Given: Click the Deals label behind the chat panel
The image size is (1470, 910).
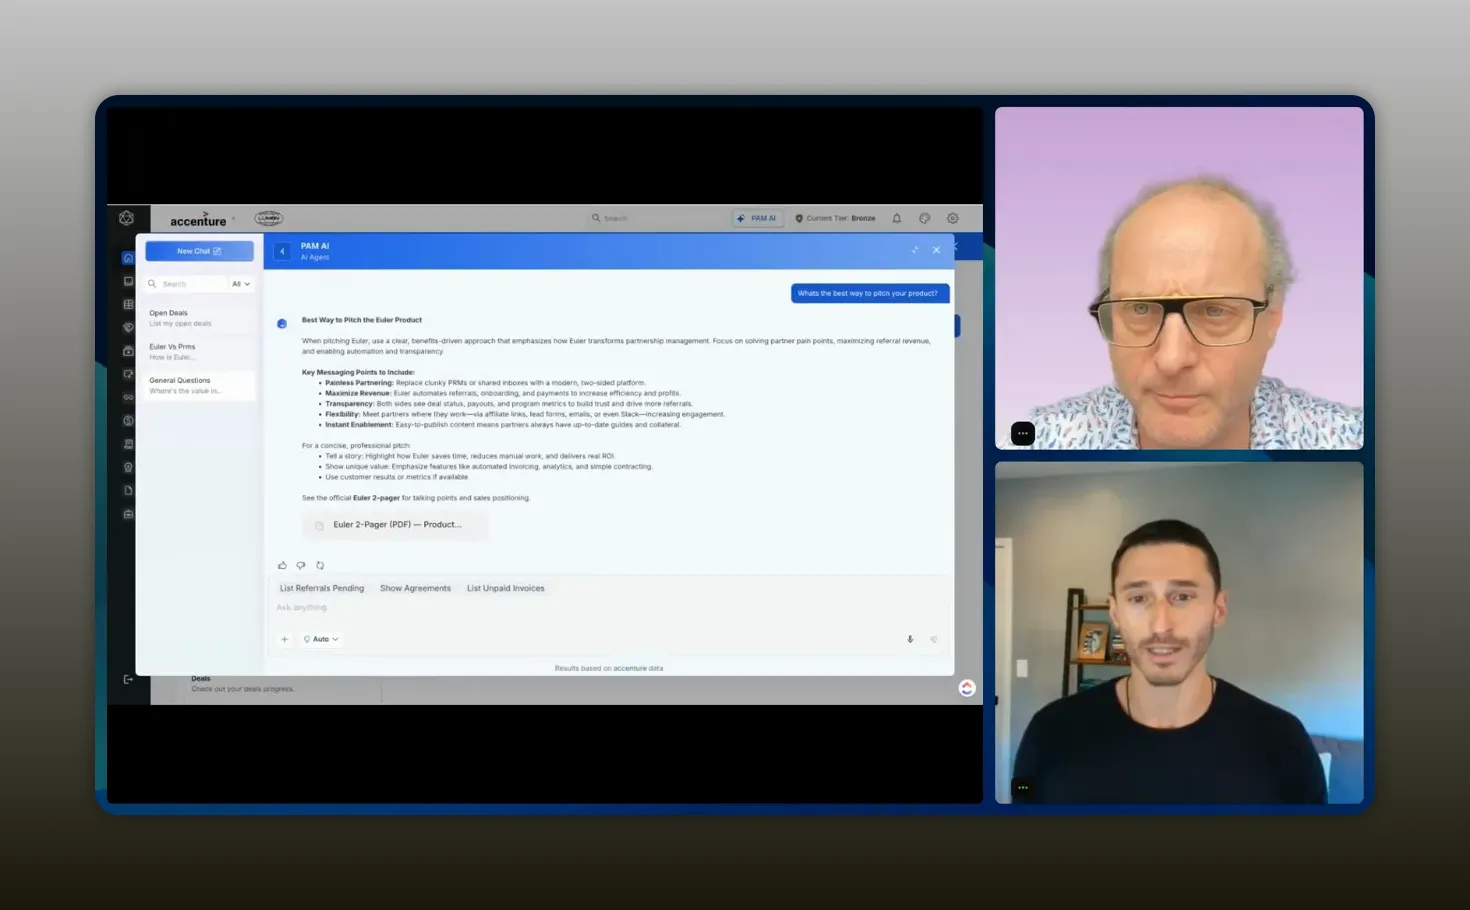Looking at the screenshot, I should [x=201, y=679].
